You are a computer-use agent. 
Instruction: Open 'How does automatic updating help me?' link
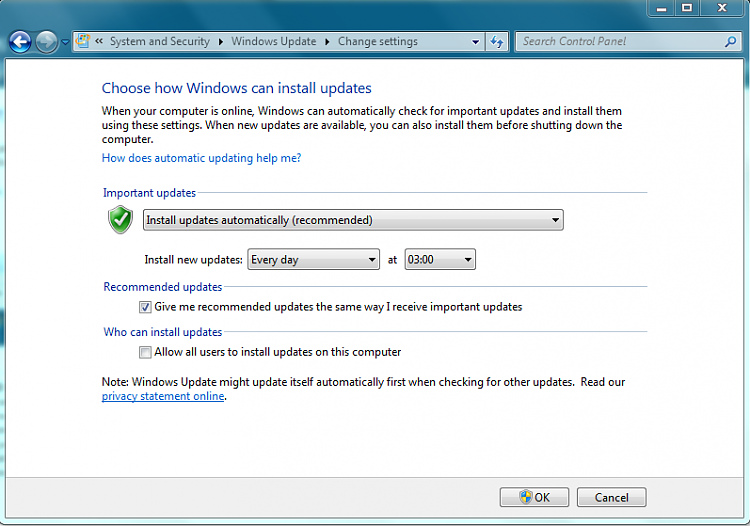point(201,158)
